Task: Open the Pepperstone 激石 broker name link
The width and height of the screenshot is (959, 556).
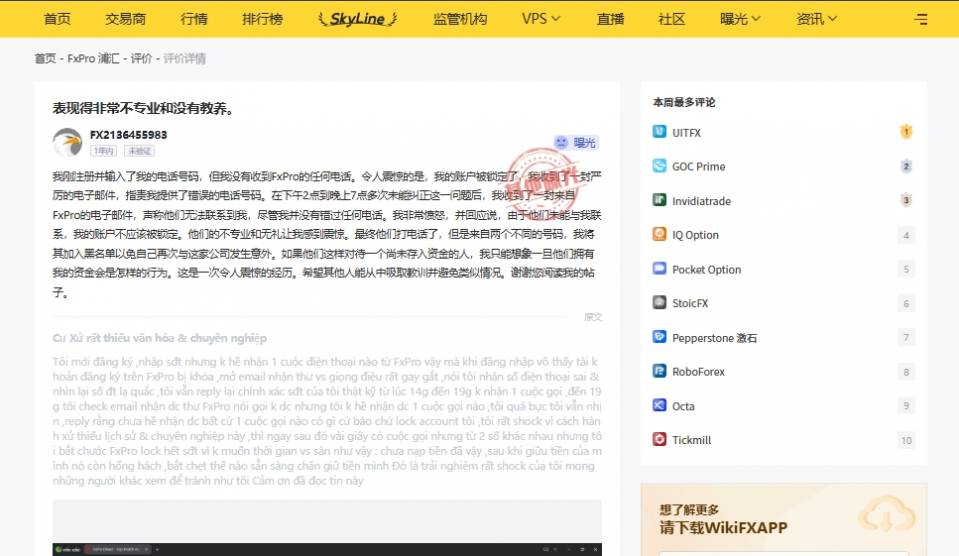Action: click(714, 338)
